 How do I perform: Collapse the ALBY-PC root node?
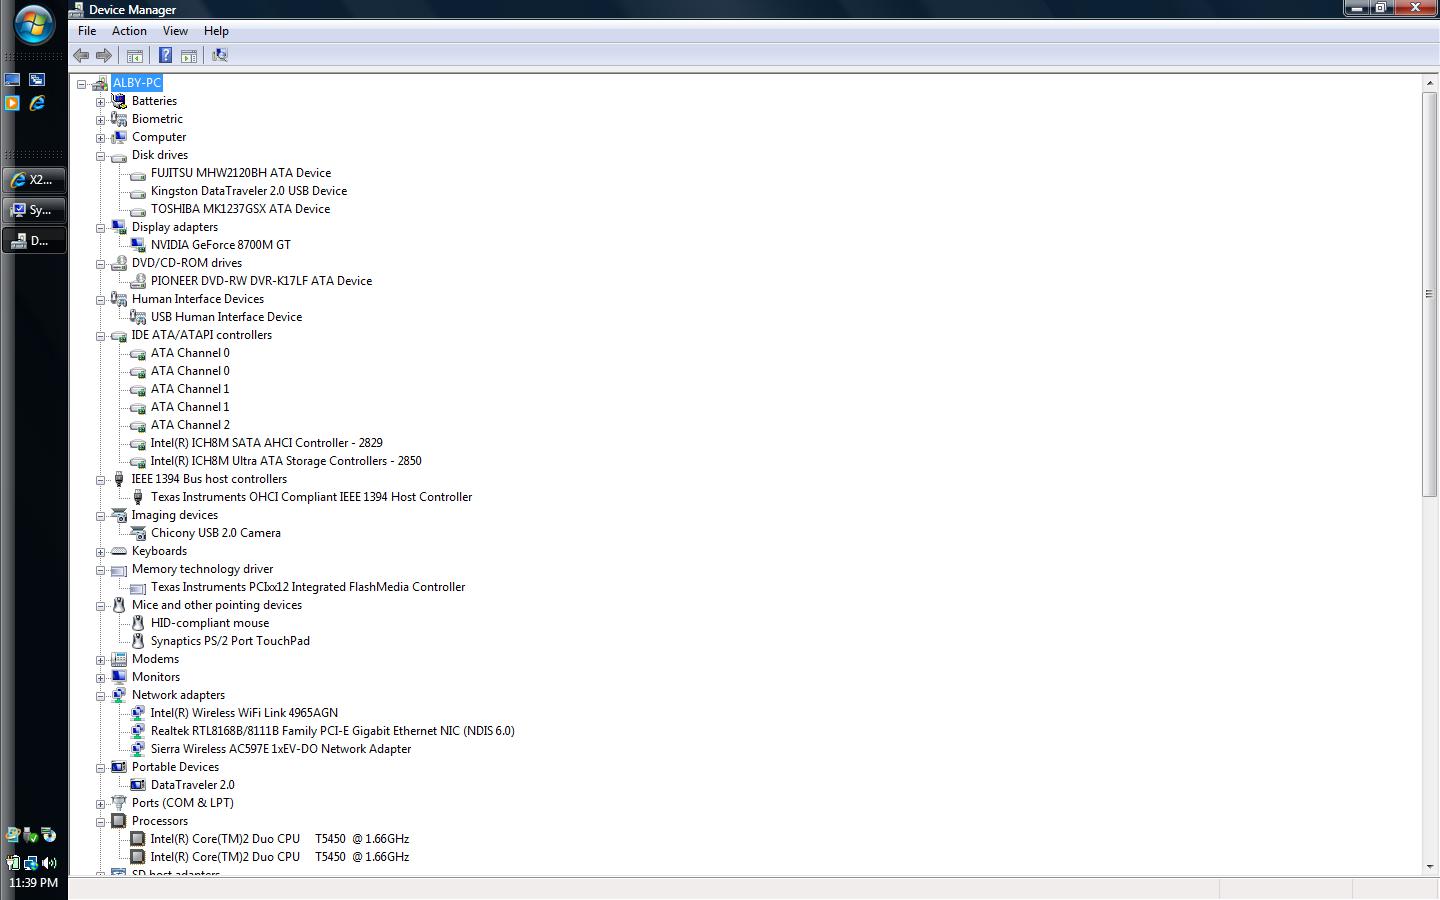pyautogui.click(x=82, y=84)
